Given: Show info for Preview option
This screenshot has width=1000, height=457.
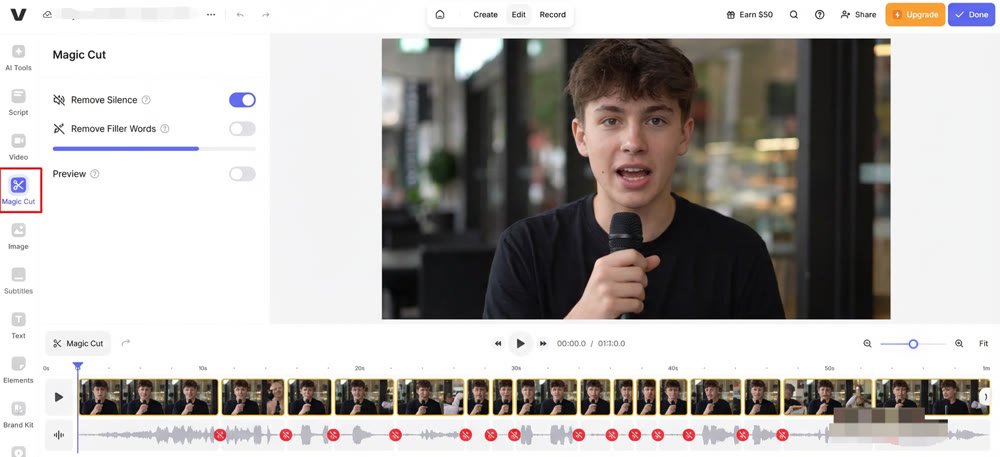Looking at the screenshot, I should (x=95, y=174).
